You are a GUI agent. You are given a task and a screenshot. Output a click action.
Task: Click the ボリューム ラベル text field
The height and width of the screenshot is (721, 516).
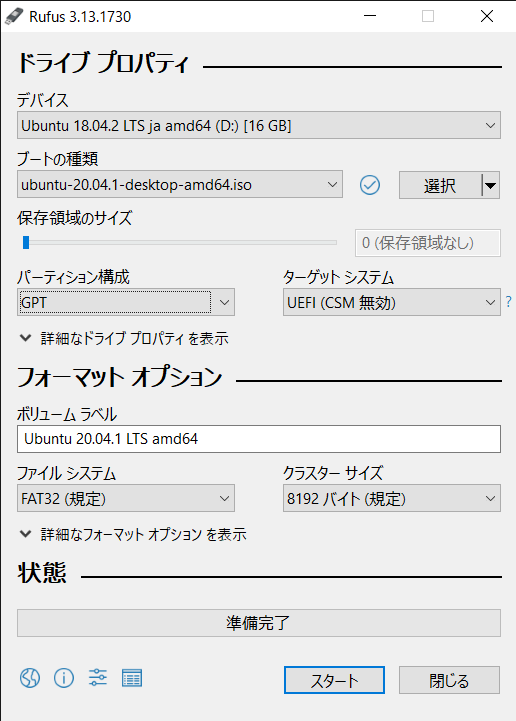(259, 439)
